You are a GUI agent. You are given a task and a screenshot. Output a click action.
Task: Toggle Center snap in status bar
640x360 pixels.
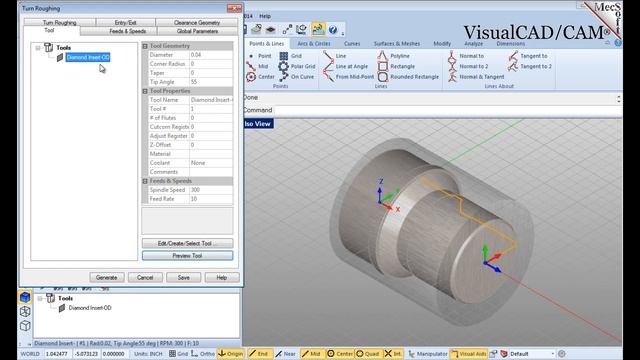(x=340, y=354)
